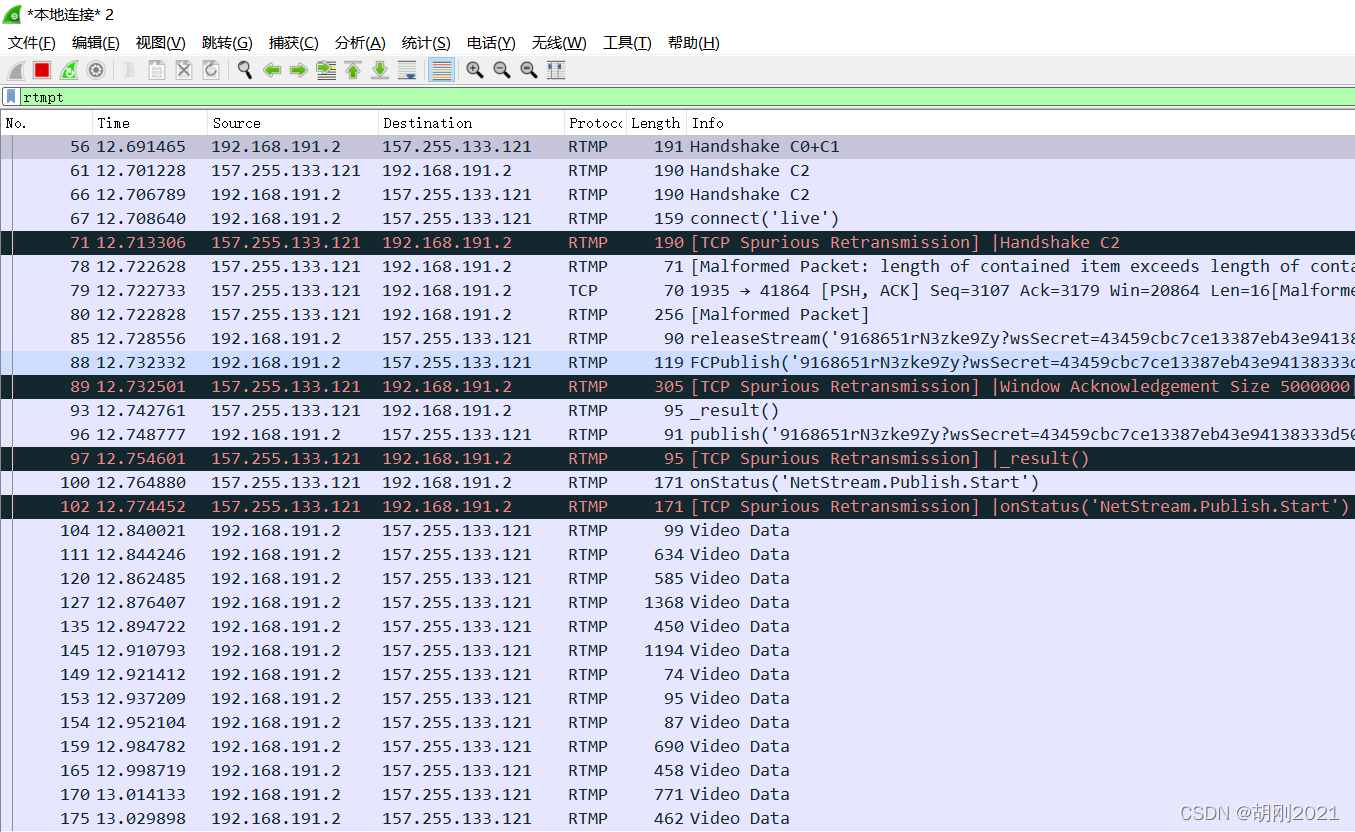Select packet 145 Video Data length 1194
The width and height of the screenshot is (1355, 832).
click(x=677, y=651)
